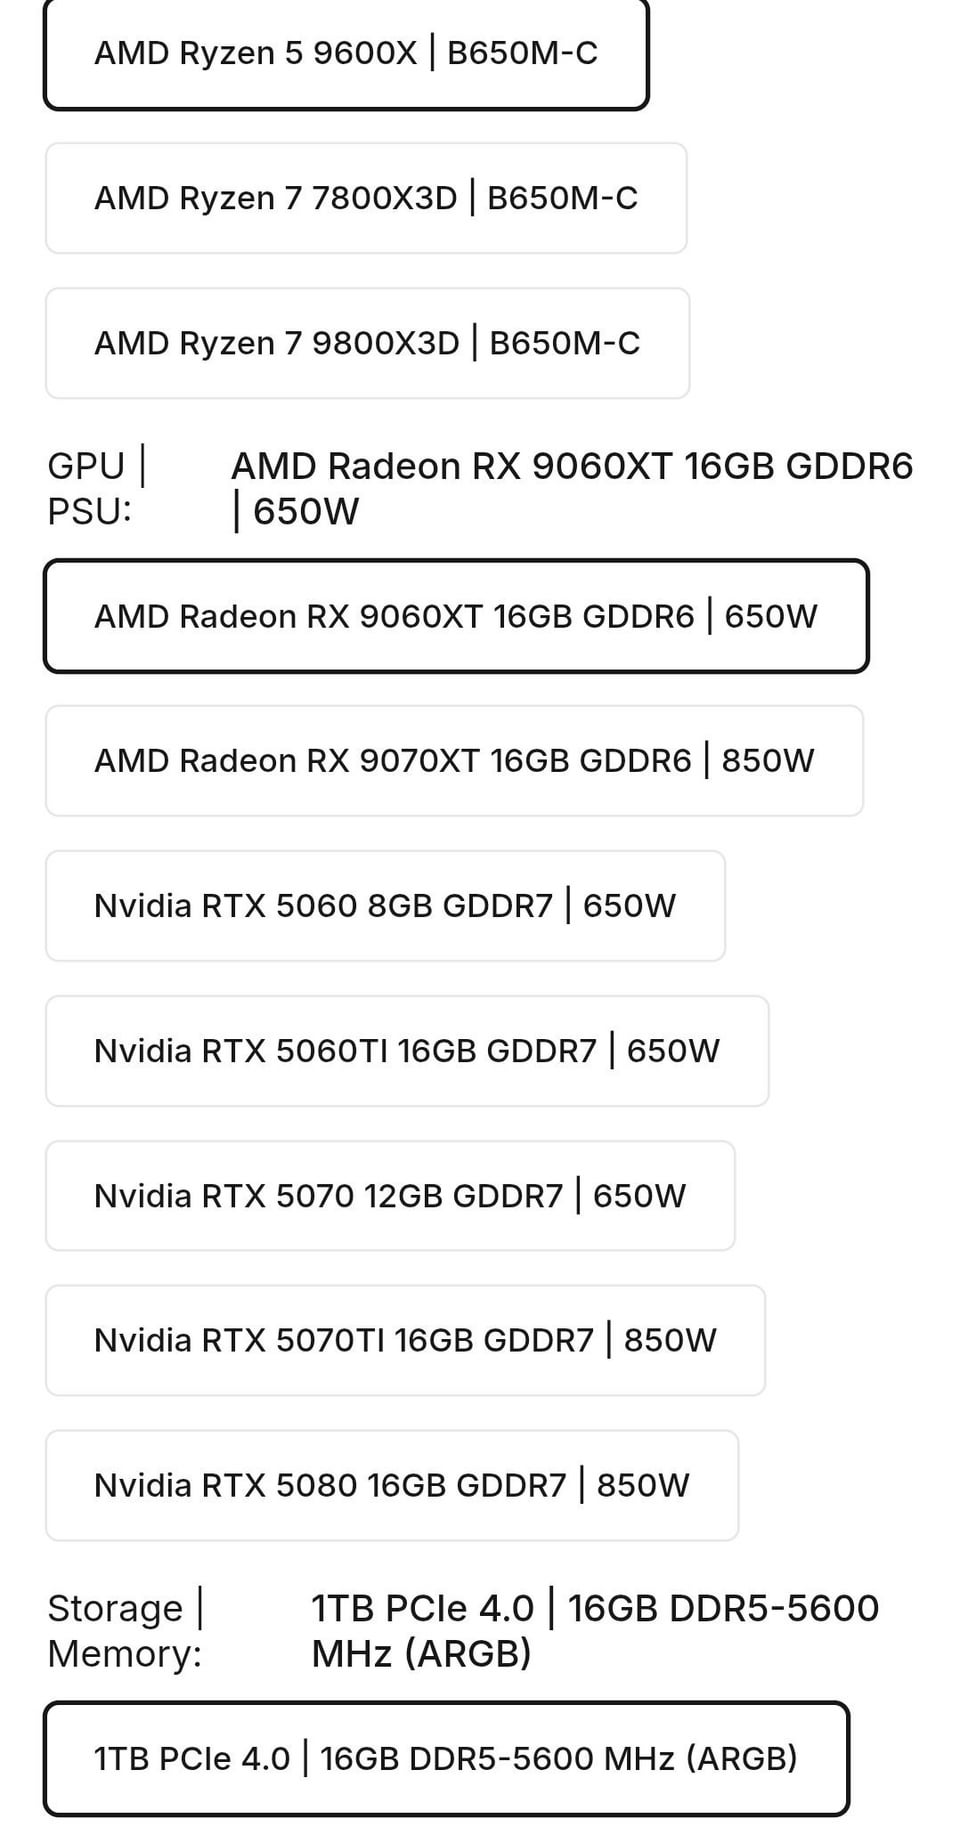Choose Nvidia RTX 5070 12GB 650W
Viewport: 960px width, 1843px height.
coord(390,1196)
